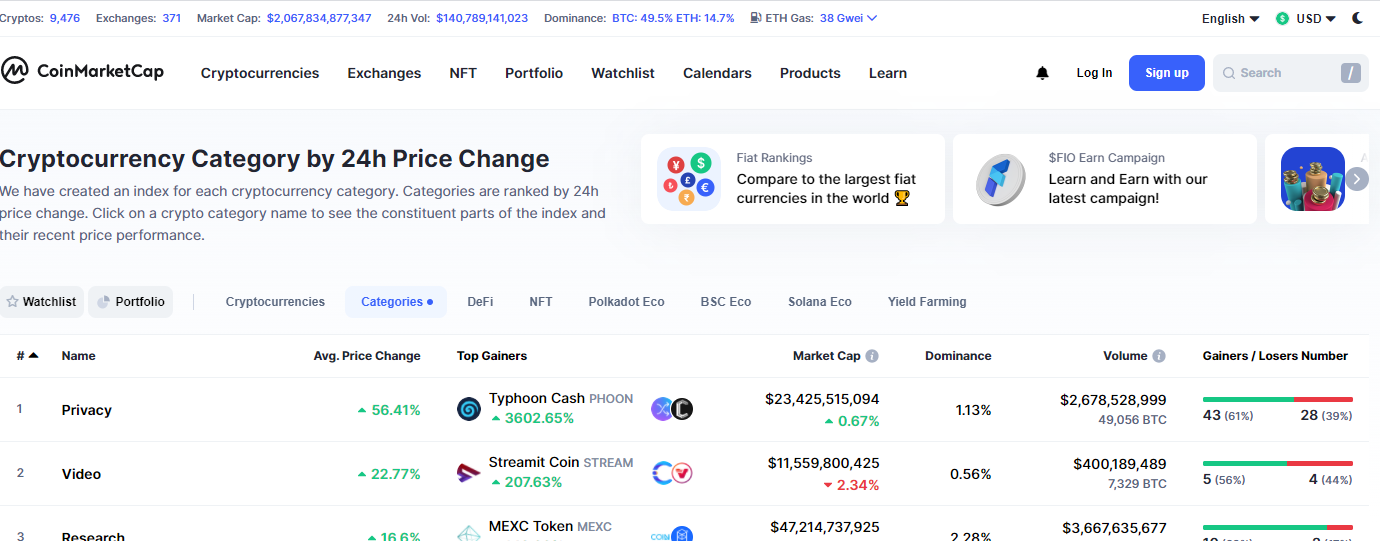This screenshot has width=1380, height=541.
Task: Open the $FIO Earn Campaign card
Action: pos(1105,179)
